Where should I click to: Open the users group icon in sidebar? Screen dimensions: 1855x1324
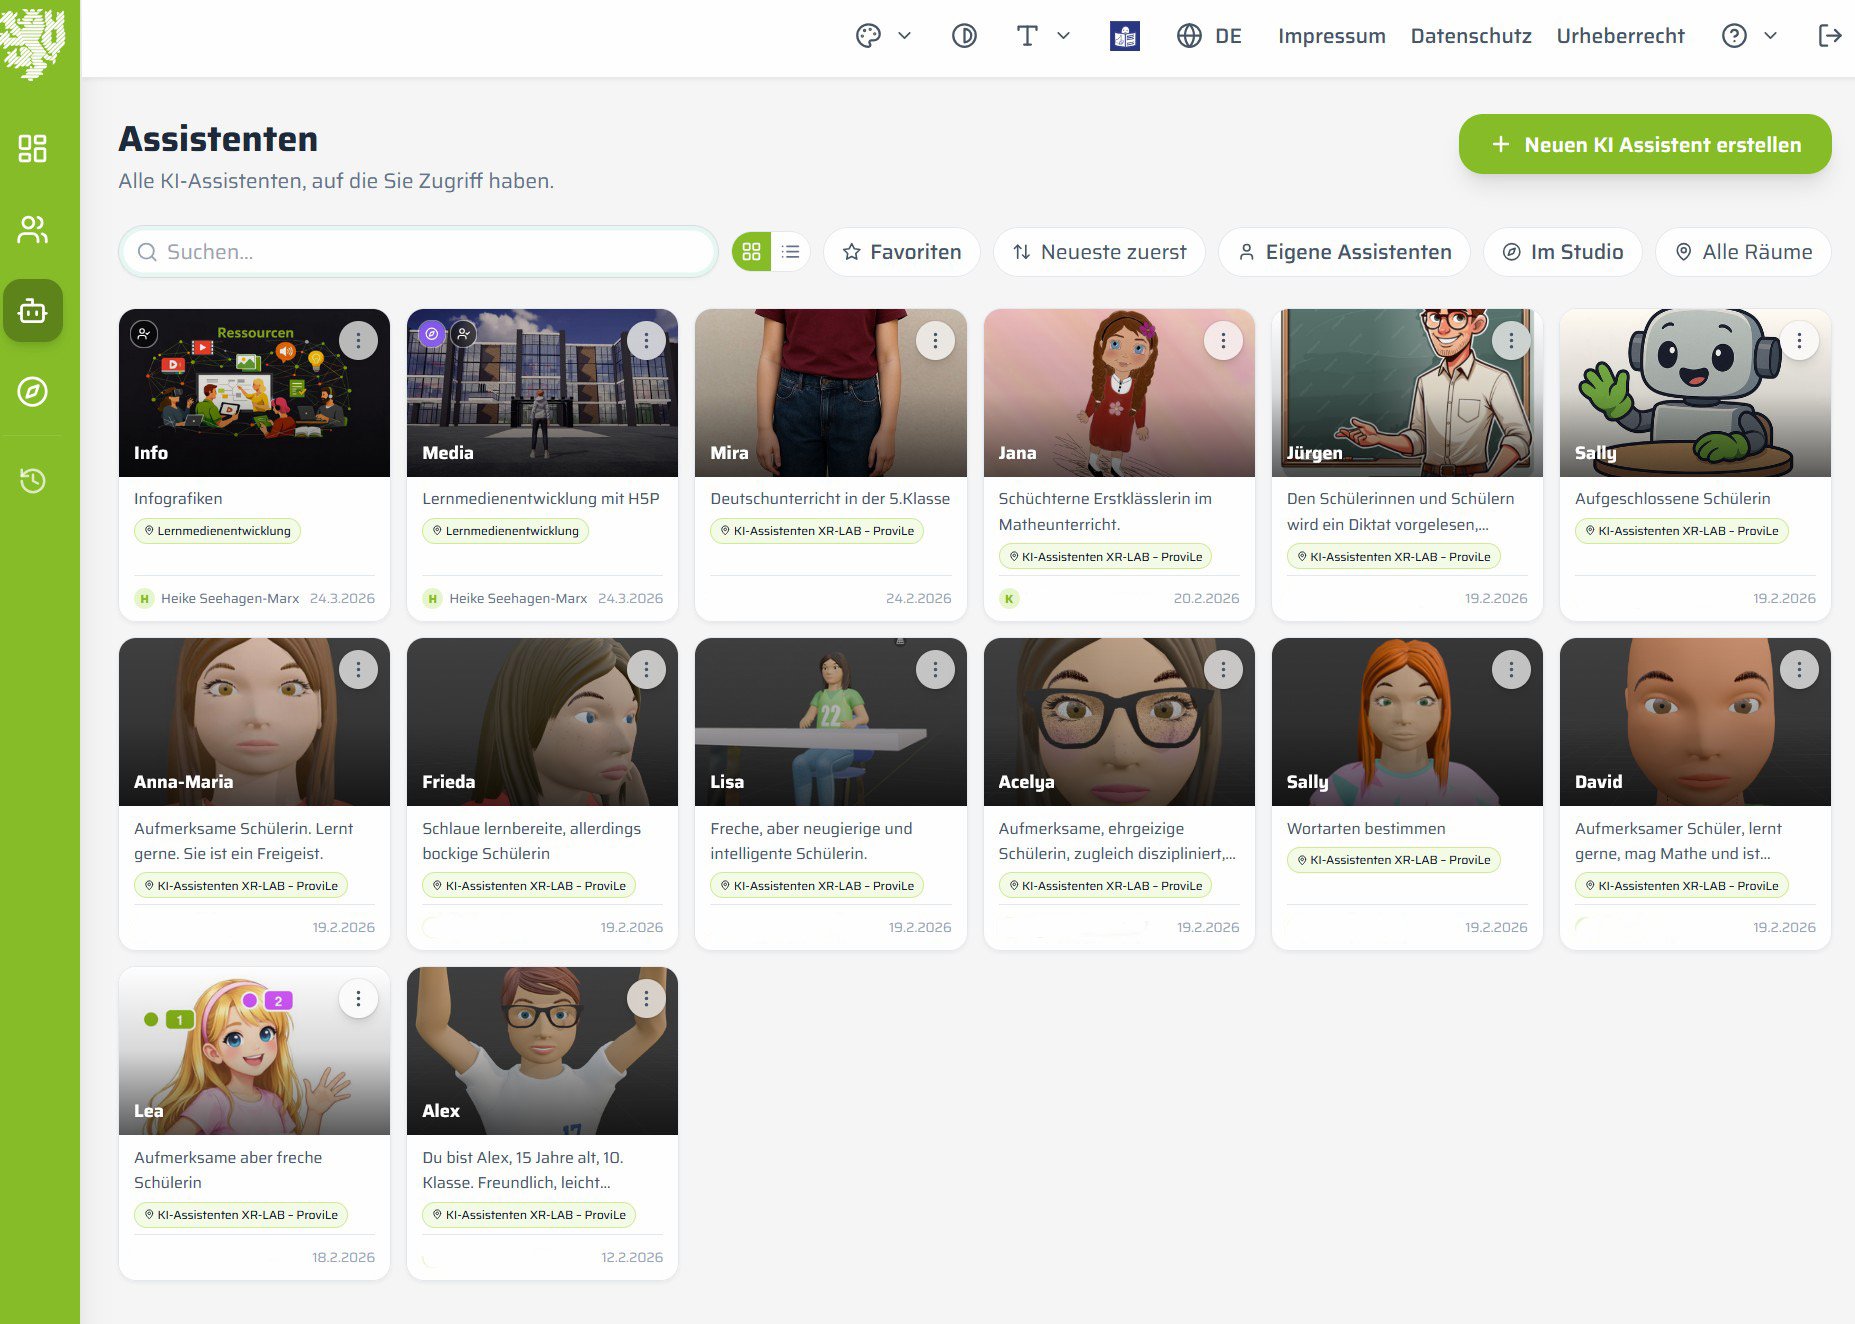click(x=32, y=230)
